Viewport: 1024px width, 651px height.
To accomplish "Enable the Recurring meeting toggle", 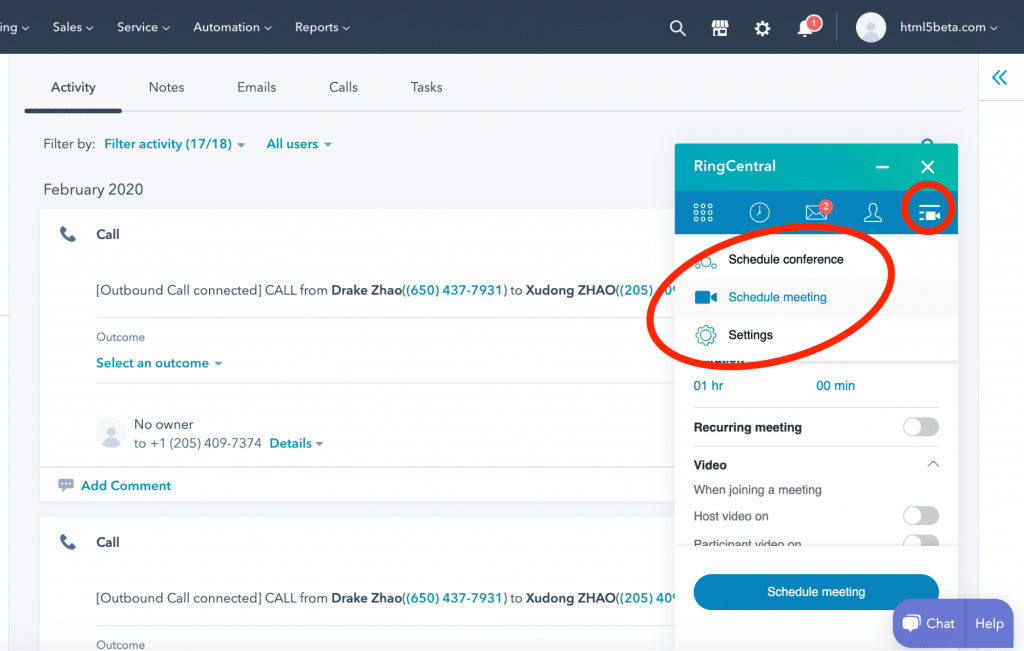I will point(920,427).
